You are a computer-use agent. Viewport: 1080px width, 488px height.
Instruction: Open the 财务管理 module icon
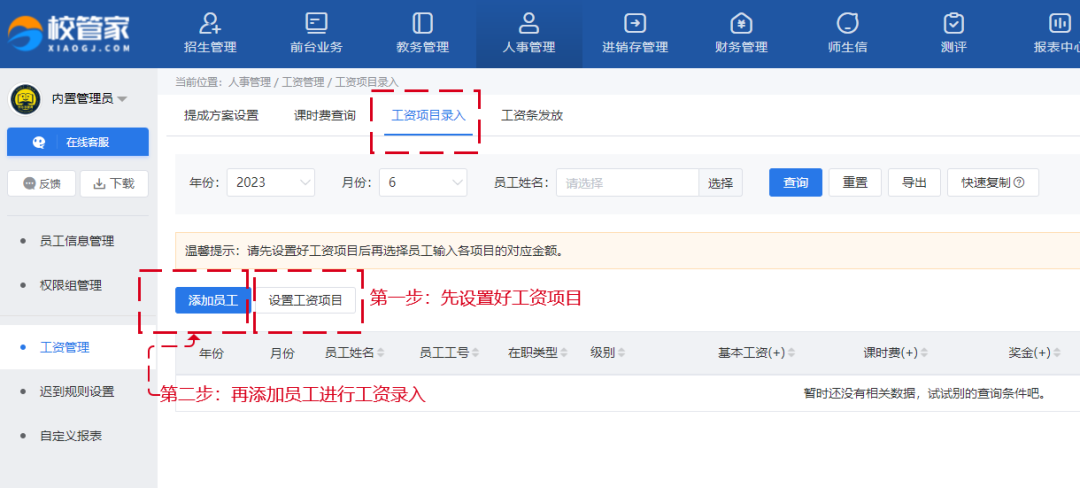point(741,23)
